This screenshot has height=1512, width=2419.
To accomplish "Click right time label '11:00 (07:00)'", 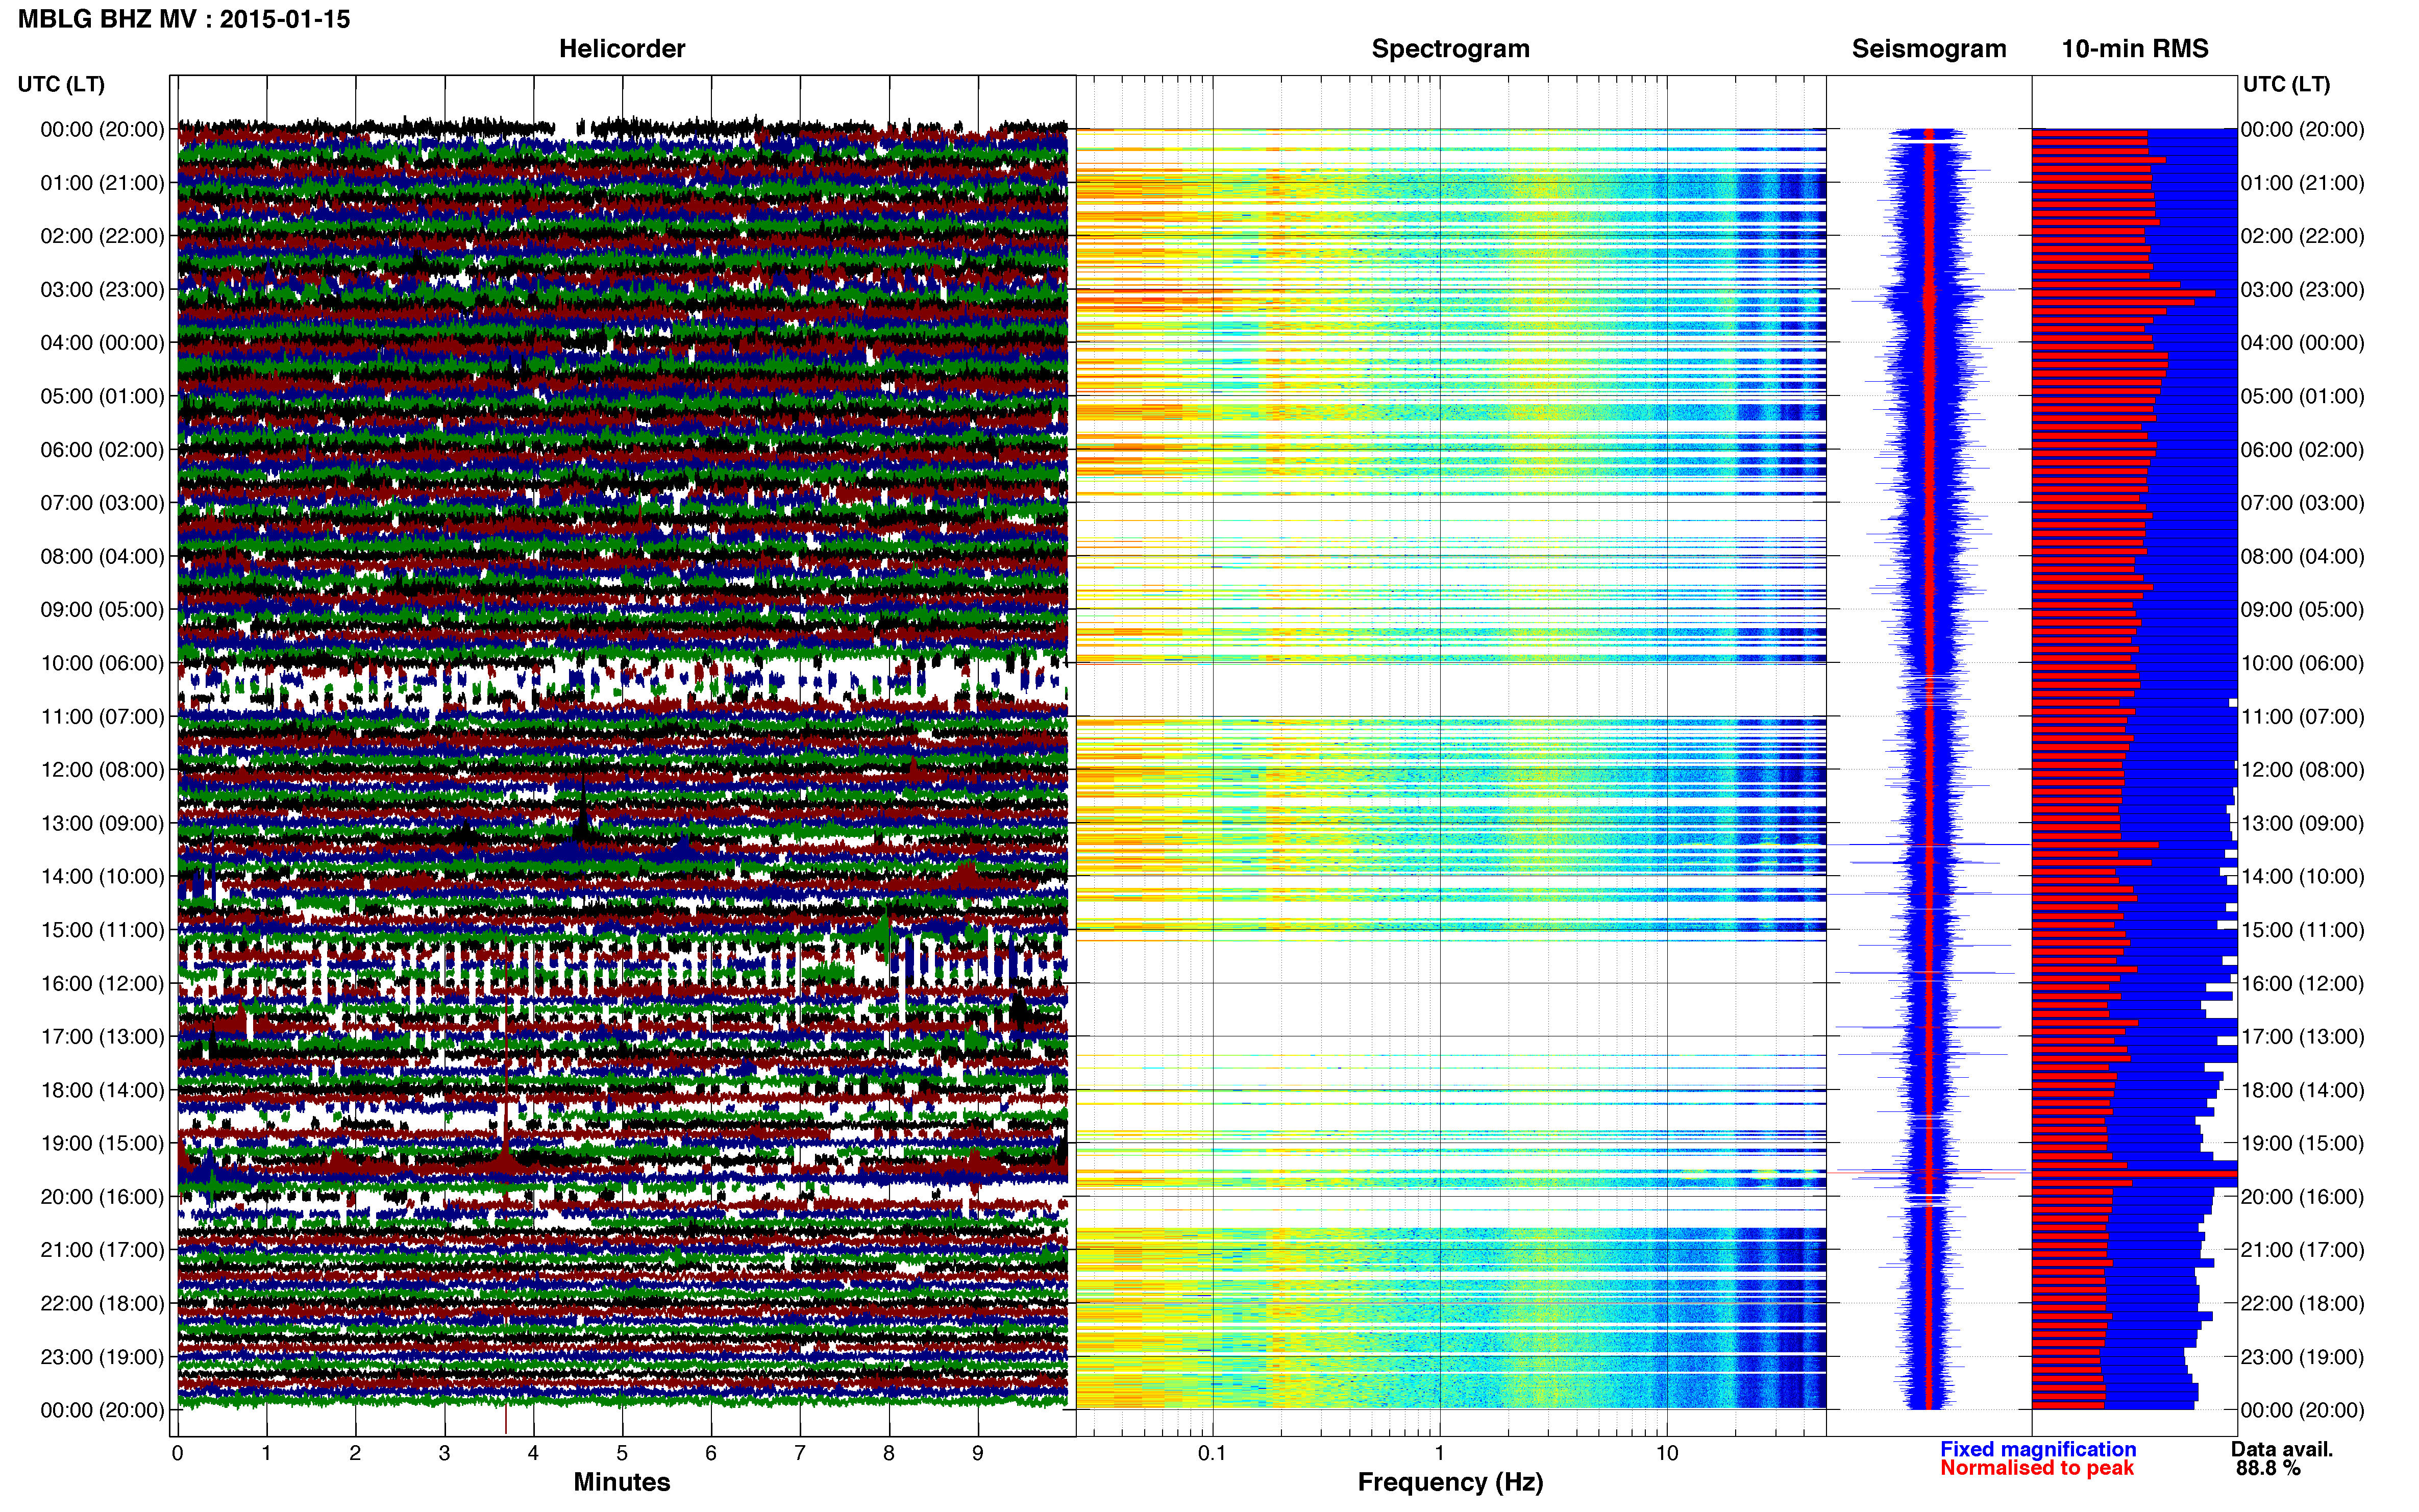I will coord(2302,717).
